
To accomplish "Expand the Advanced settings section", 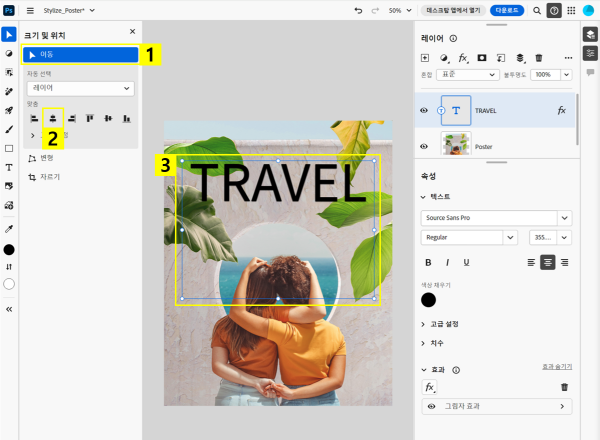I will (x=439, y=324).
